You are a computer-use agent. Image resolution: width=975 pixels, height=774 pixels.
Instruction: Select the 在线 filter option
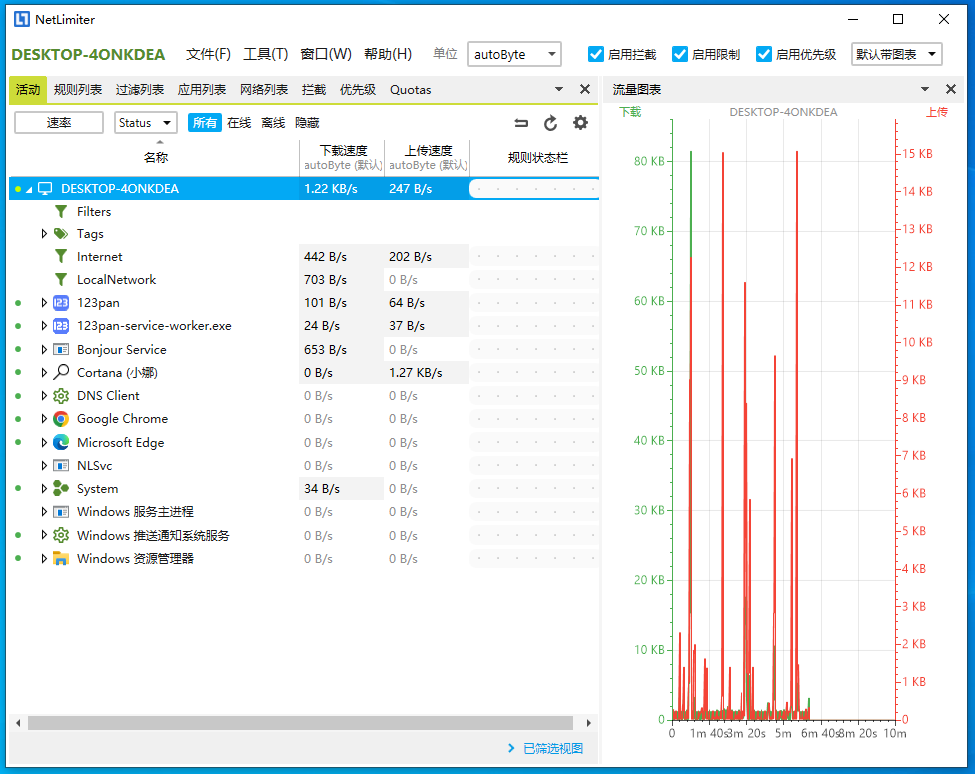point(239,123)
